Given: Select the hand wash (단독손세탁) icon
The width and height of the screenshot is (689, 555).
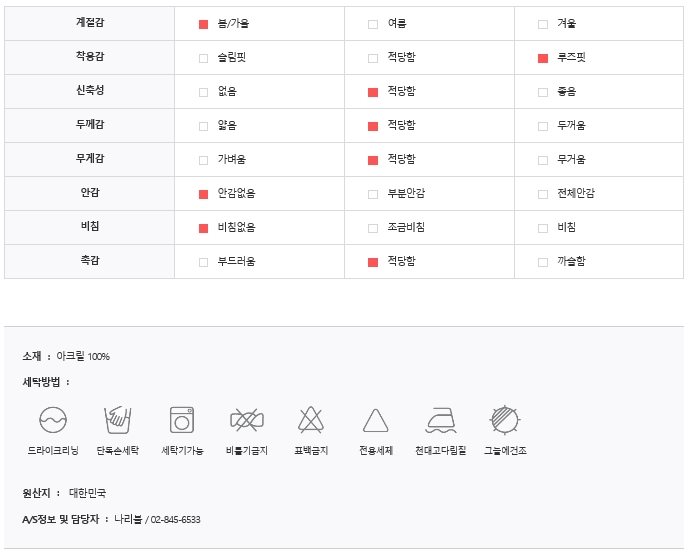Looking at the screenshot, I should 117,420.
